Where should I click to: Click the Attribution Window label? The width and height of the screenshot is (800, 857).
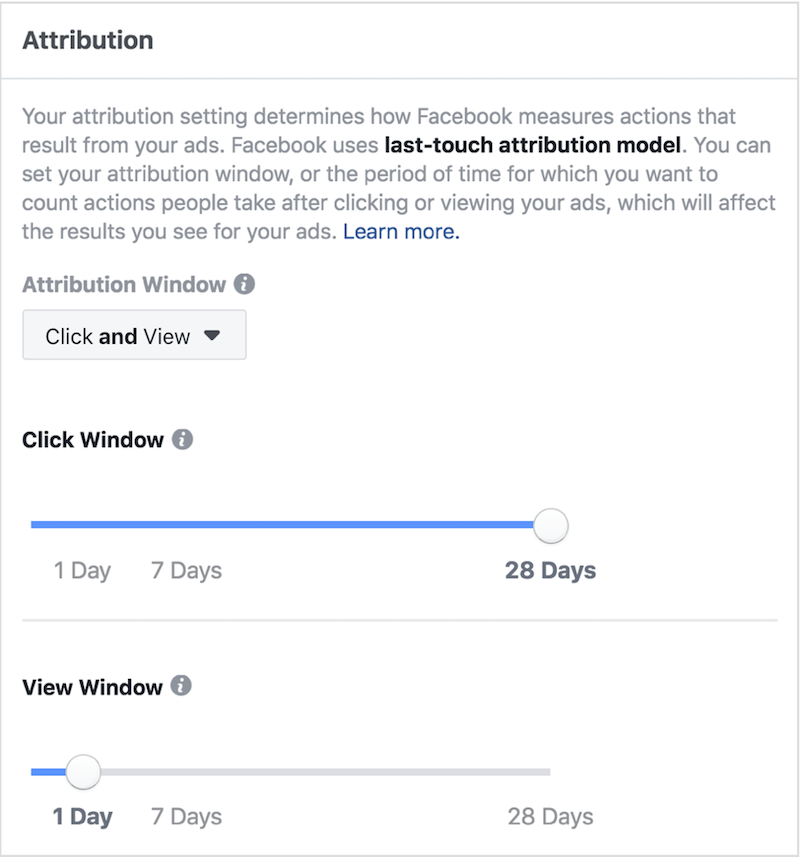coord(124,285)
